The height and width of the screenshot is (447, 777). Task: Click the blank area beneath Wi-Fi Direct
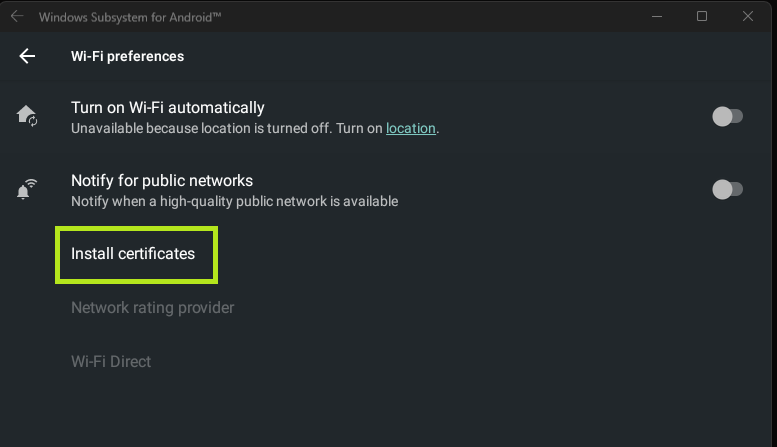388,412
